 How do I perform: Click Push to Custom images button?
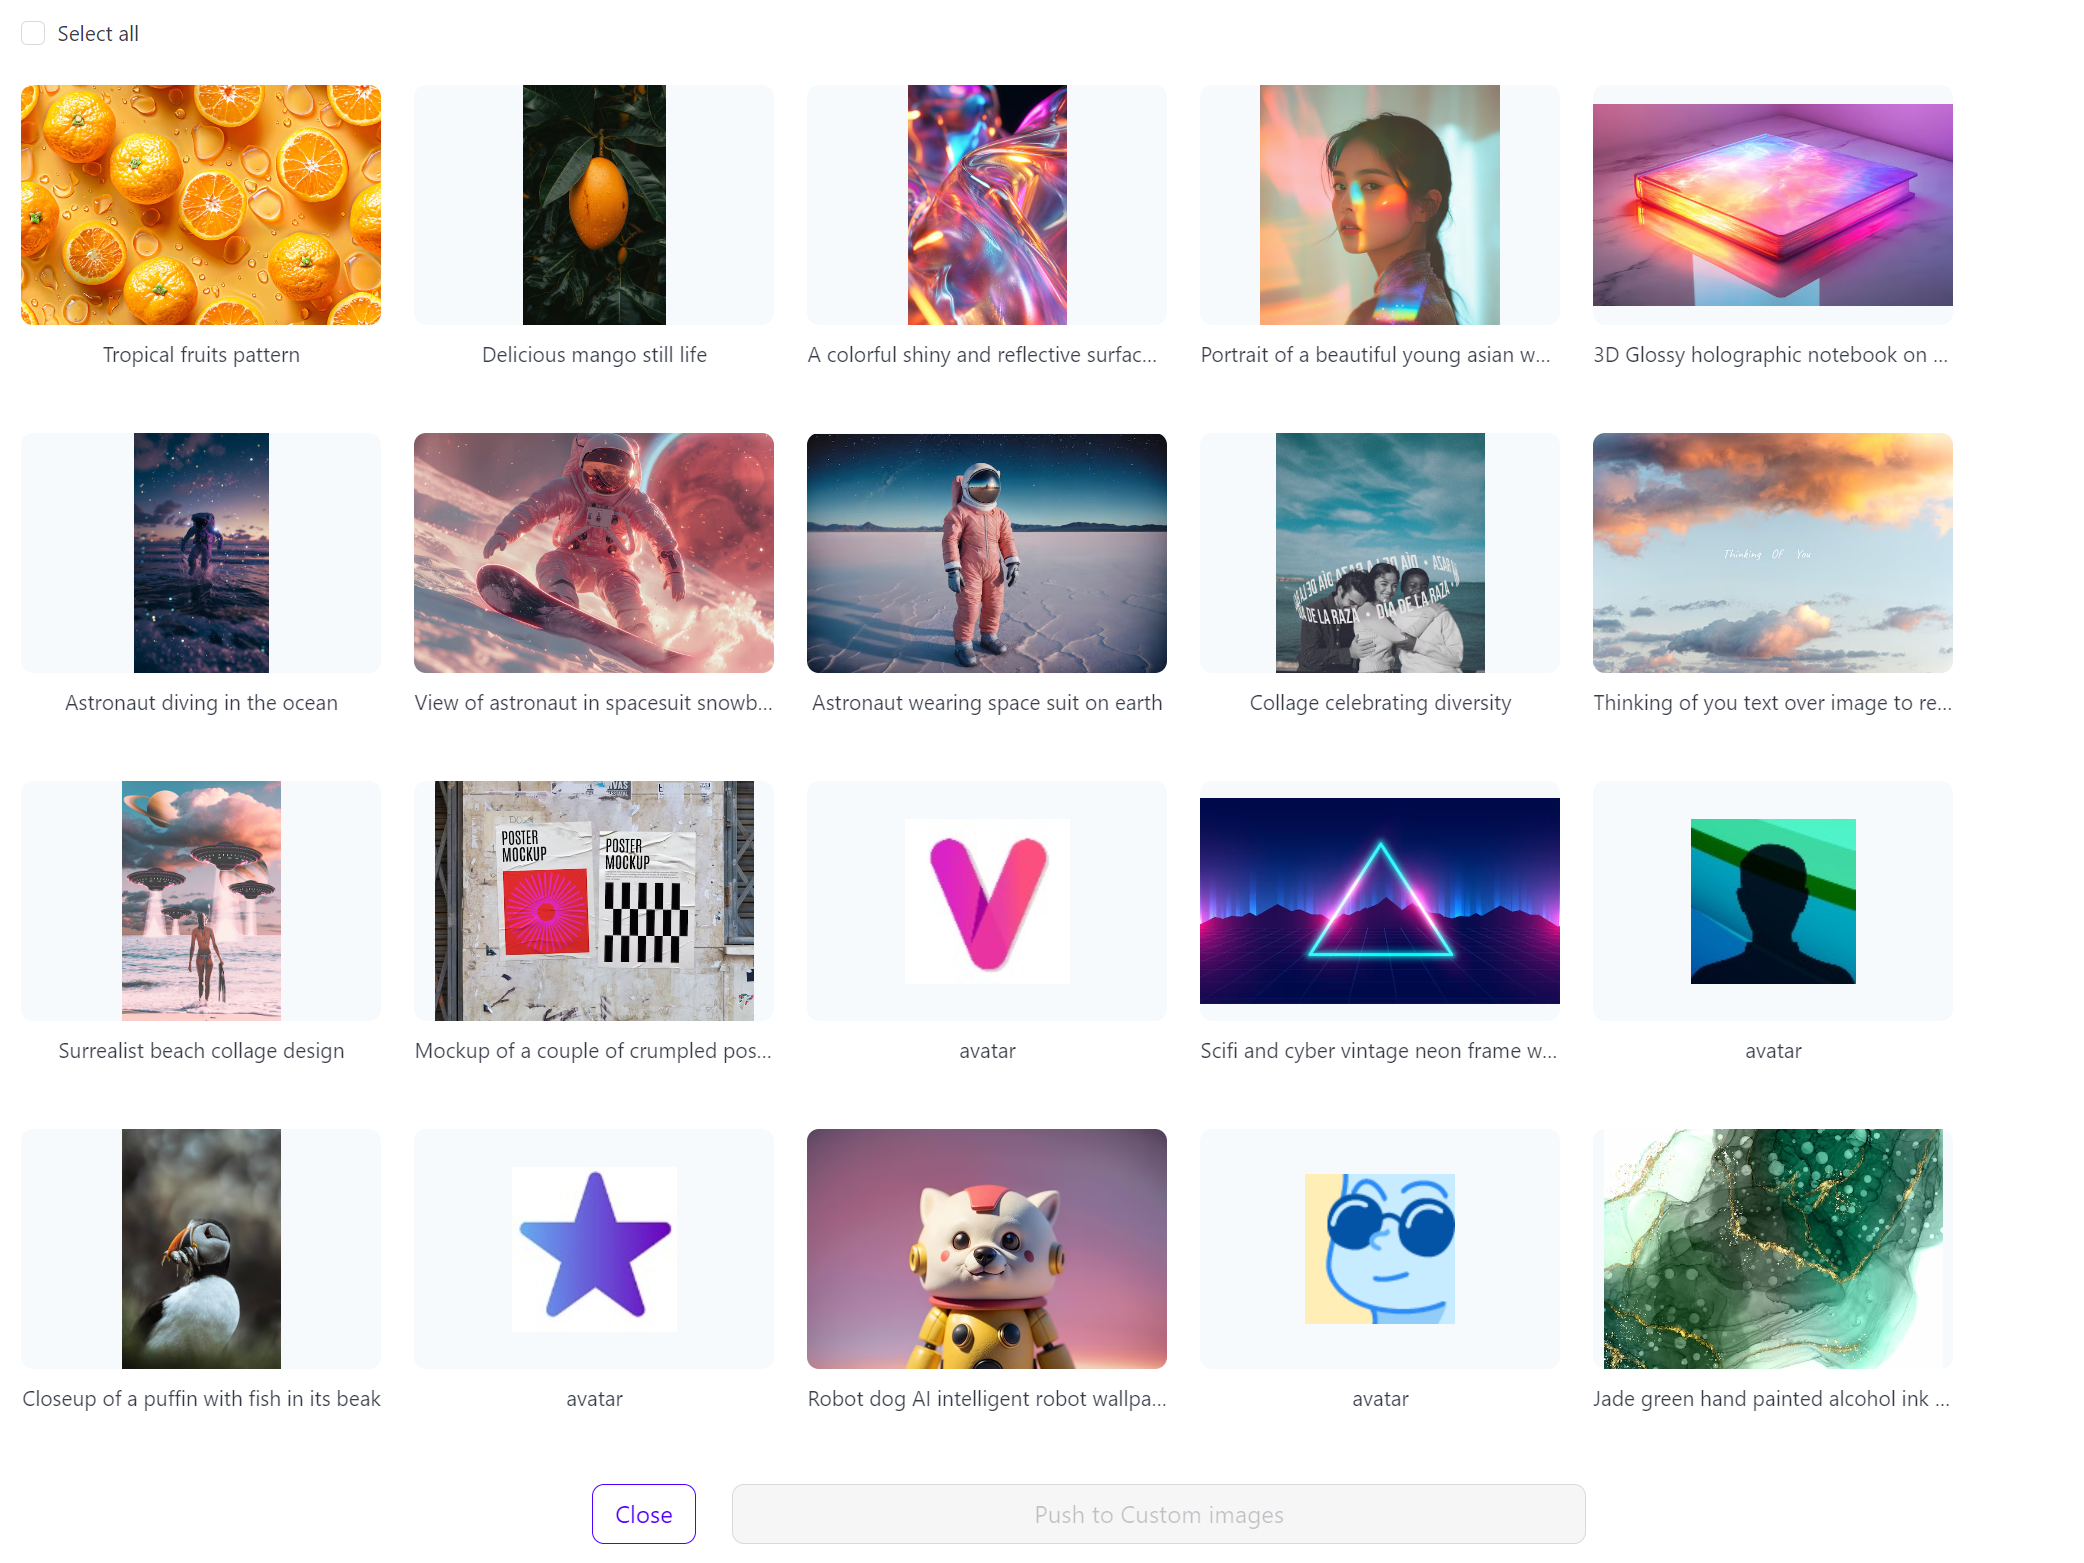click(1158, 1514)
